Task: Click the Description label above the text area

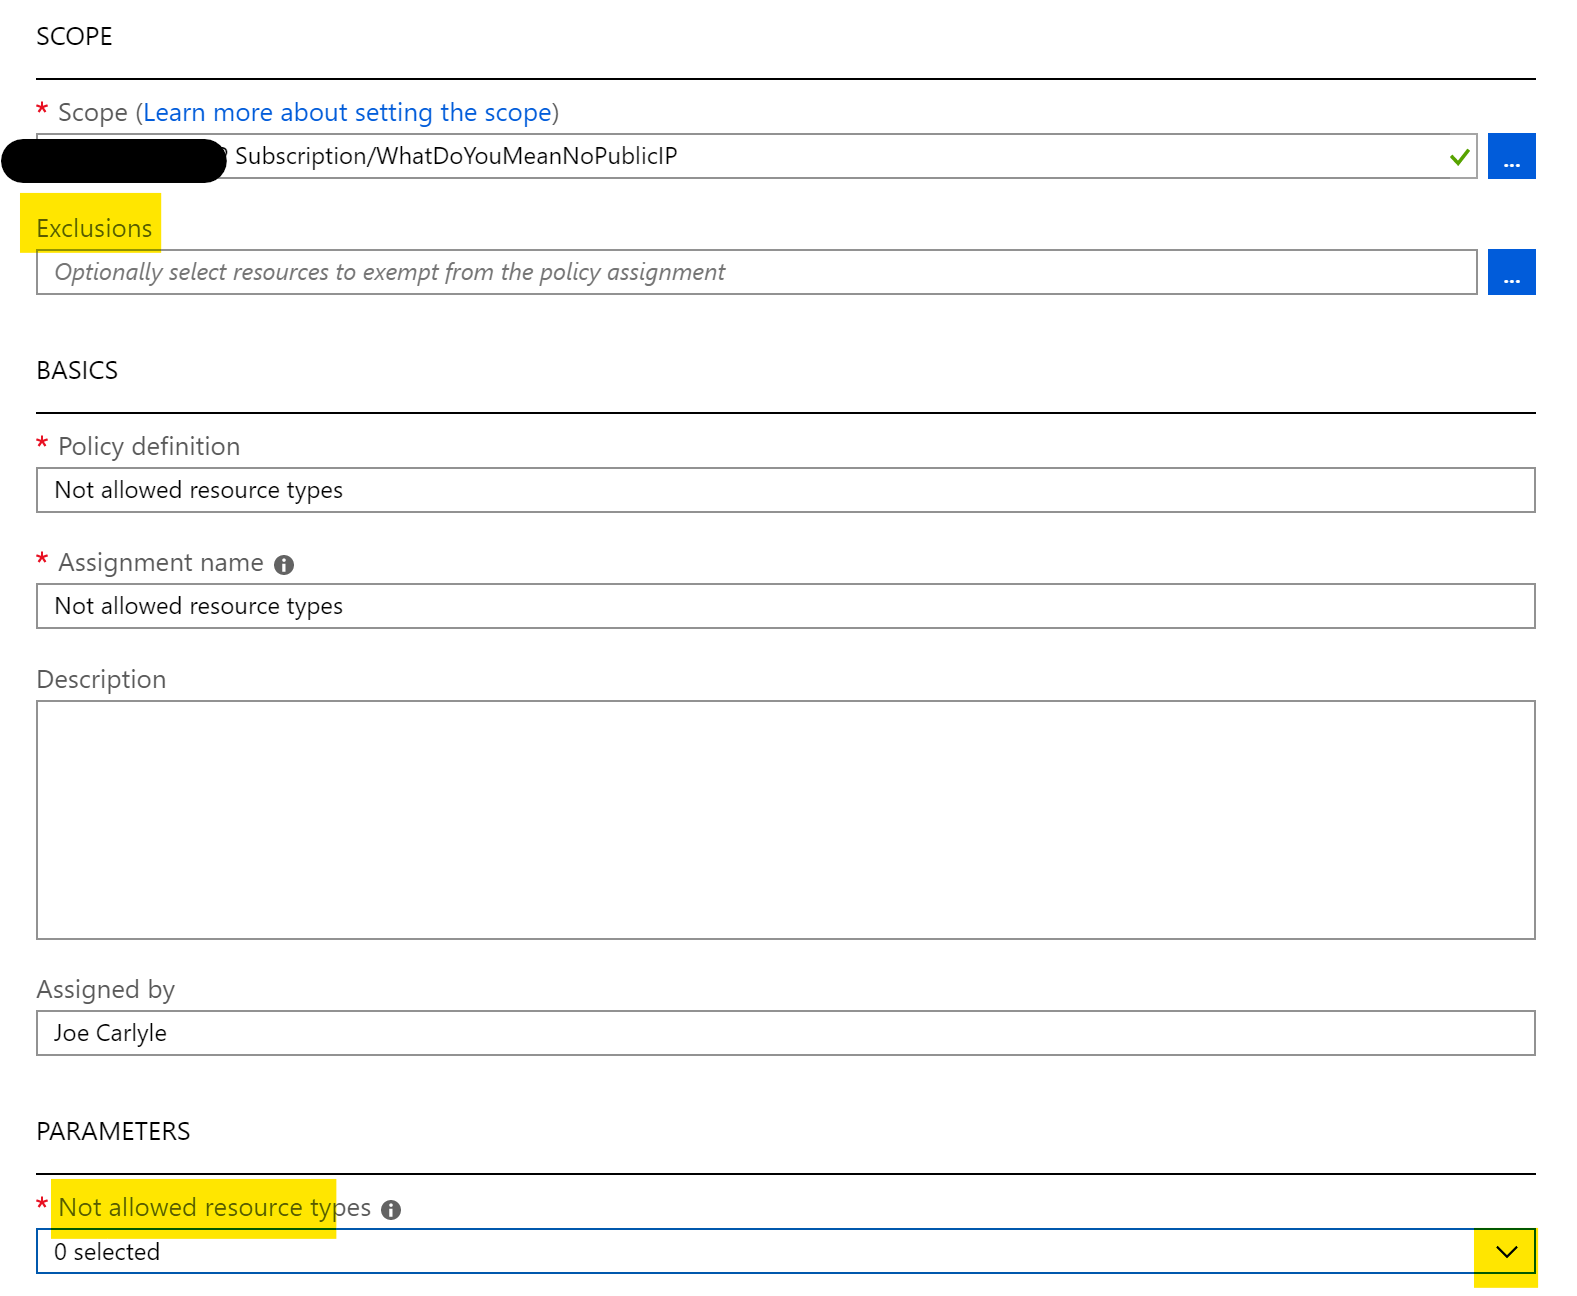Action: 101,680
